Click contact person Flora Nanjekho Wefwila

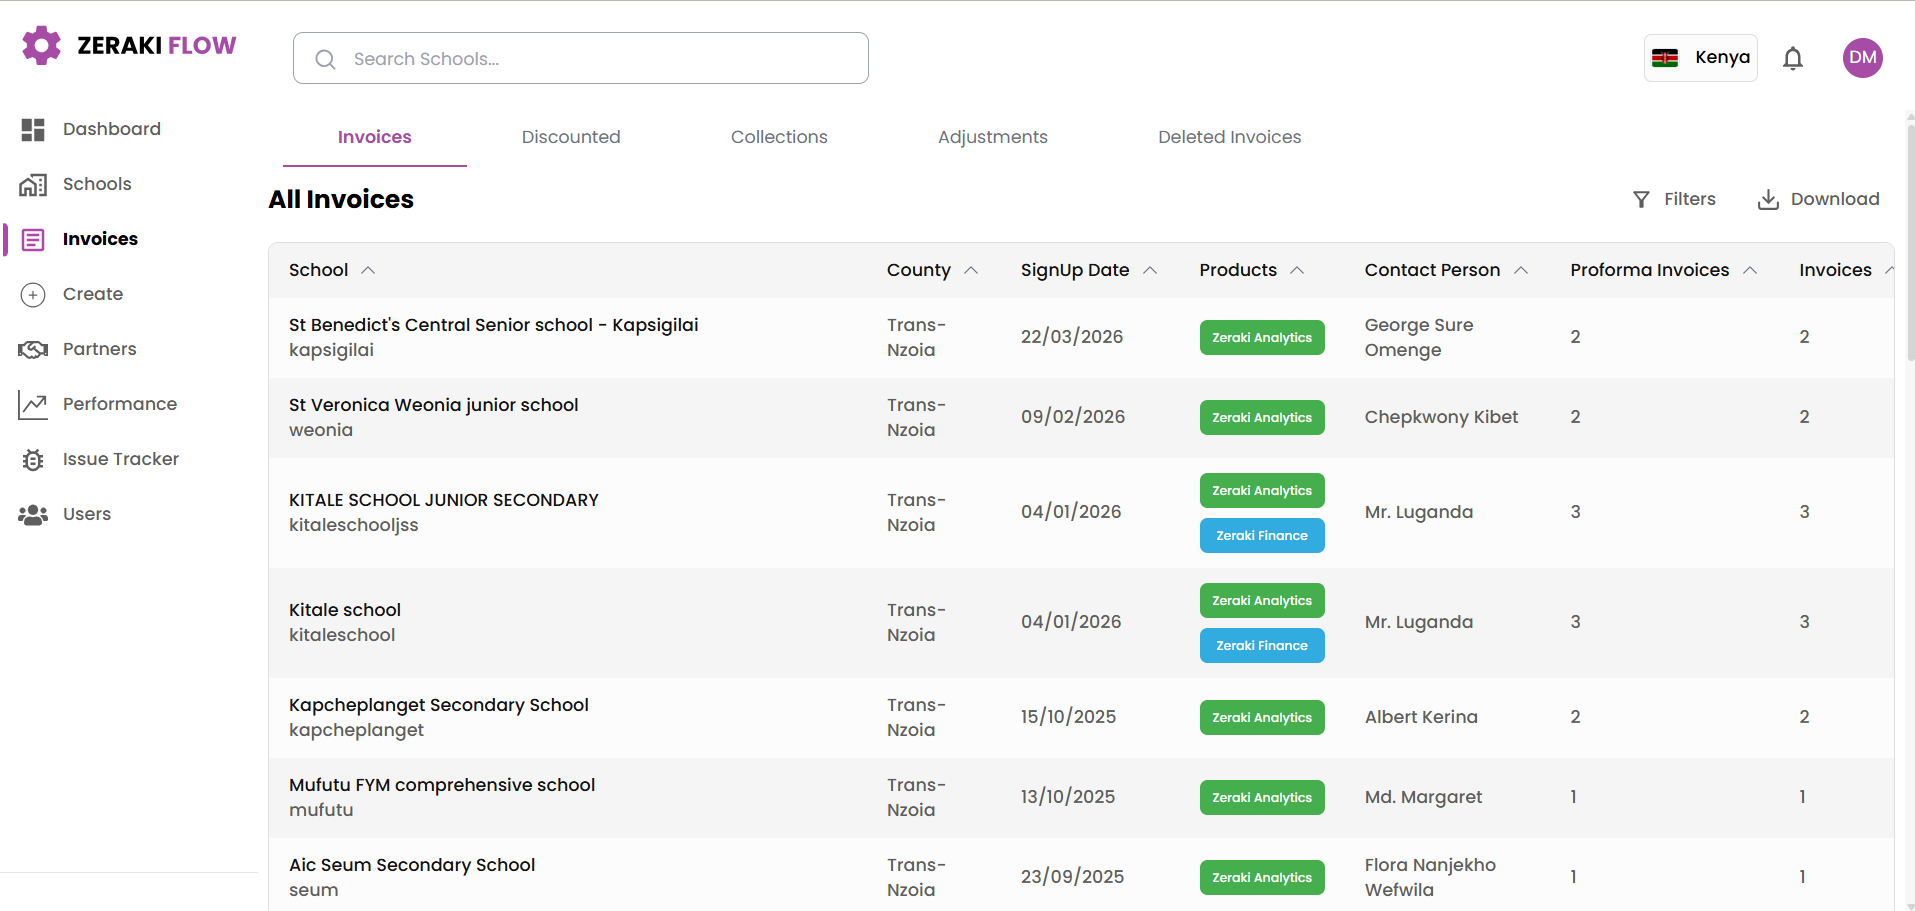tap(1430, 877)
